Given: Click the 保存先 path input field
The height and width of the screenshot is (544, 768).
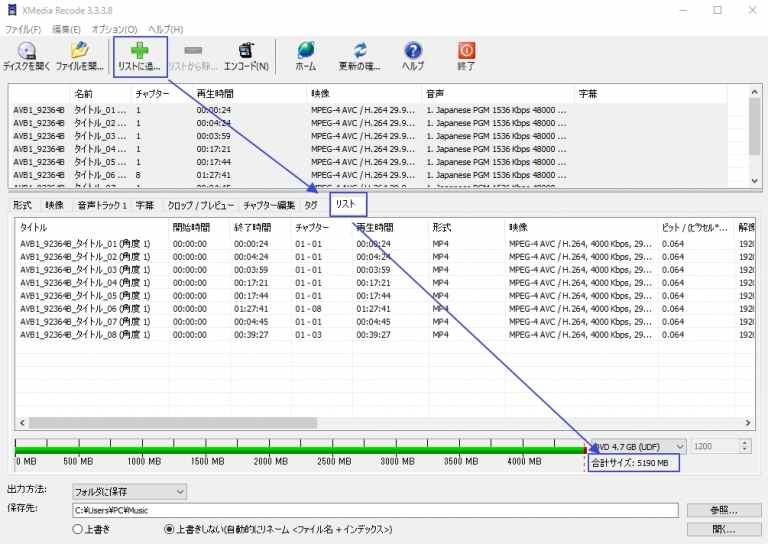Looking at the screenshot, I should [375, 510].
